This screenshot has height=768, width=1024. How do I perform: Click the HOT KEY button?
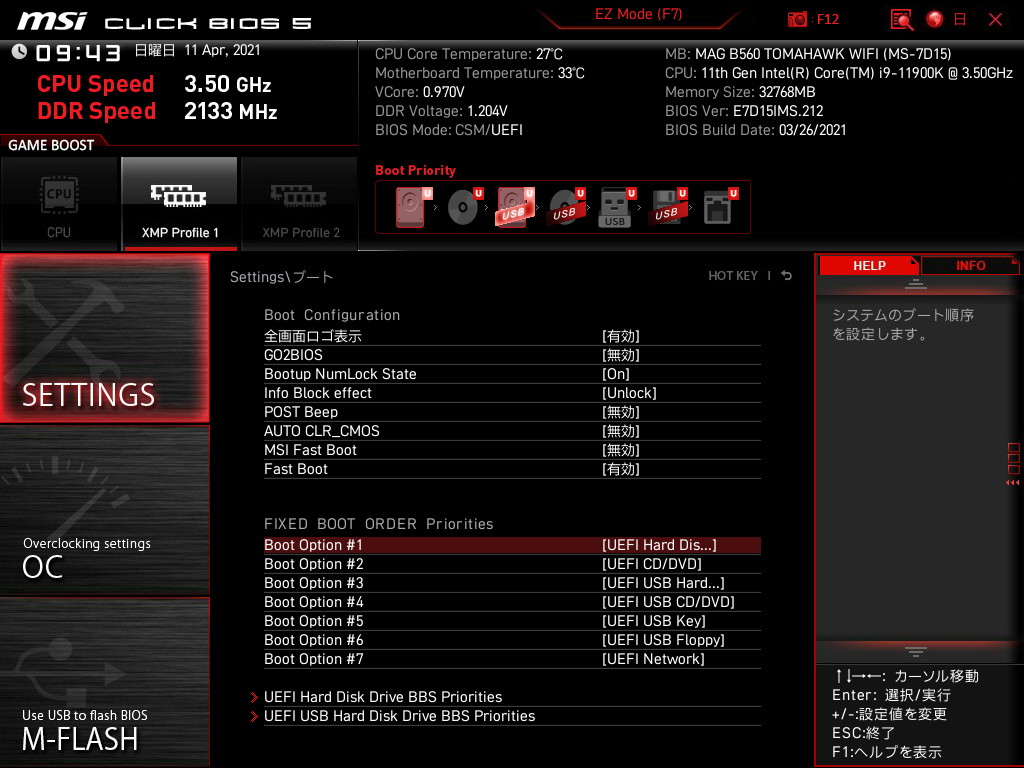(733, 276)
